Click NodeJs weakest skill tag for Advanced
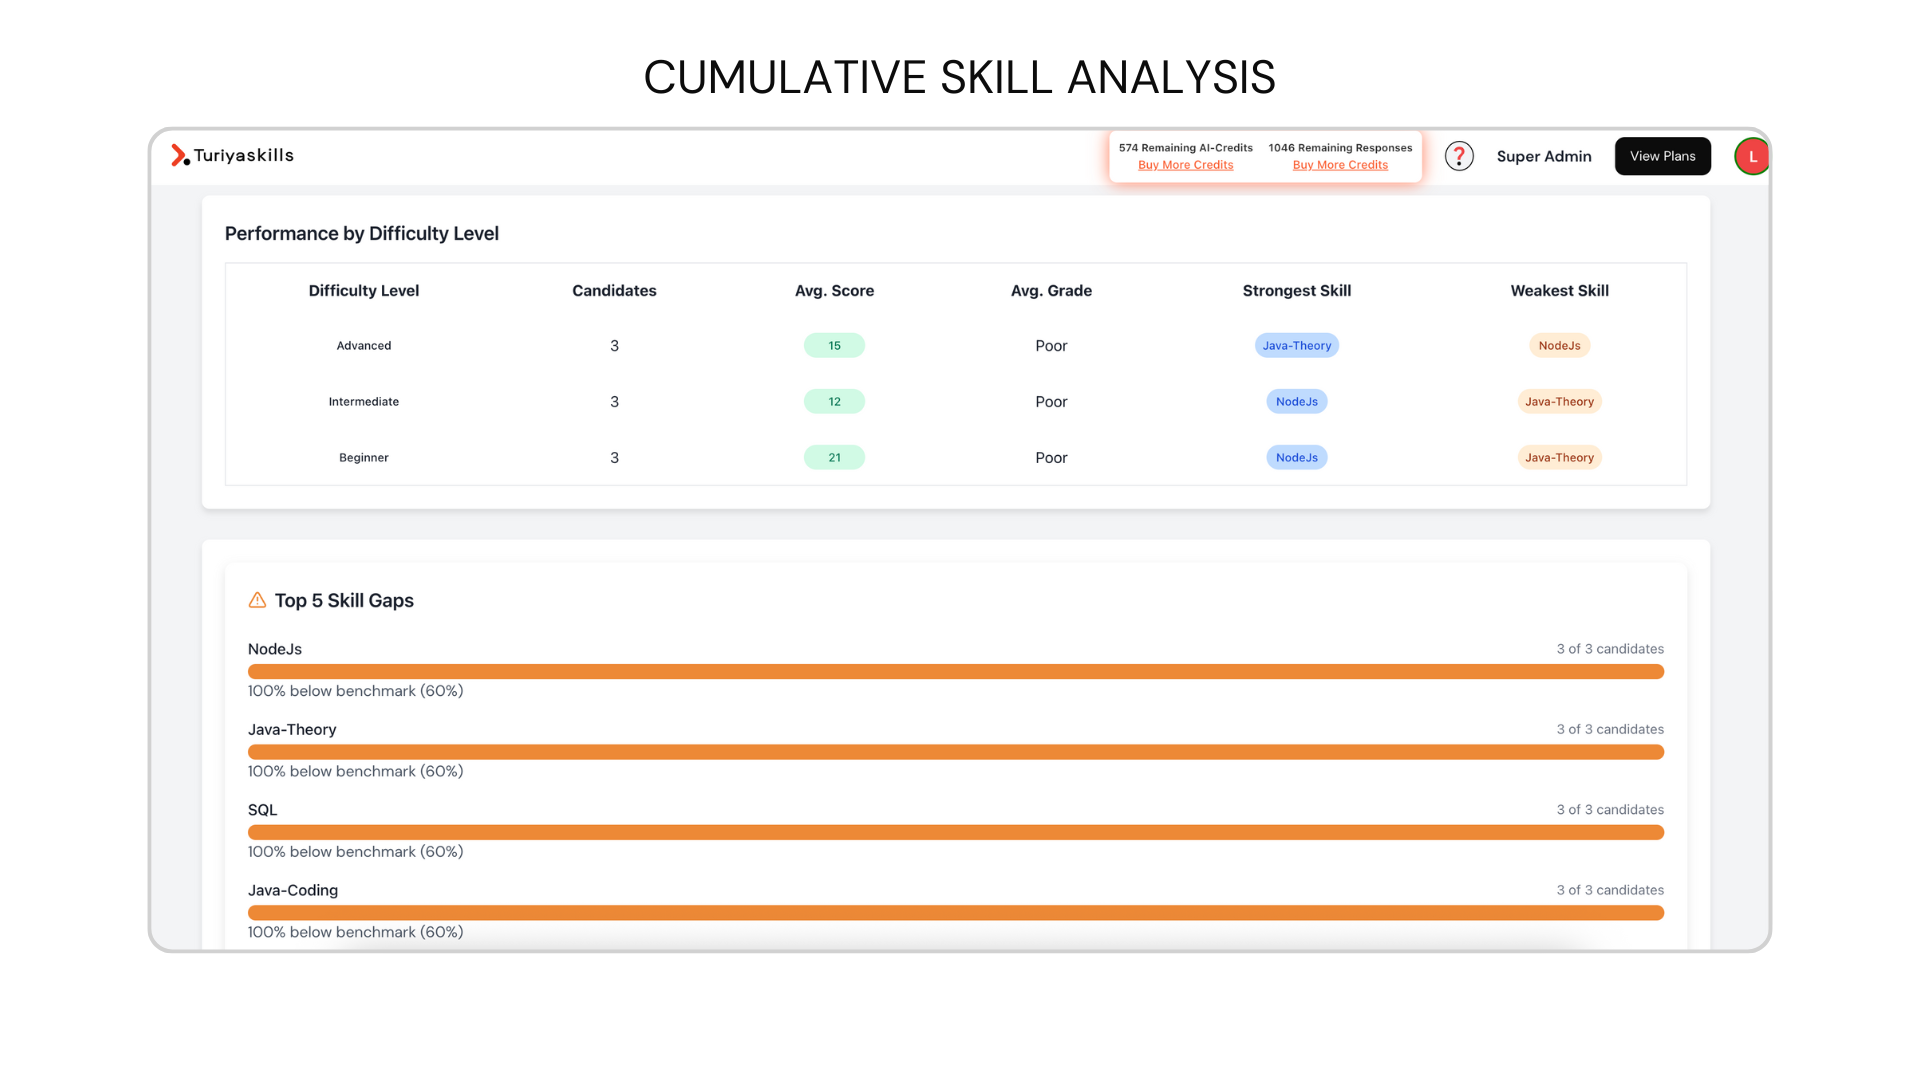1920x1080 pixels. tap(1559, 345)
